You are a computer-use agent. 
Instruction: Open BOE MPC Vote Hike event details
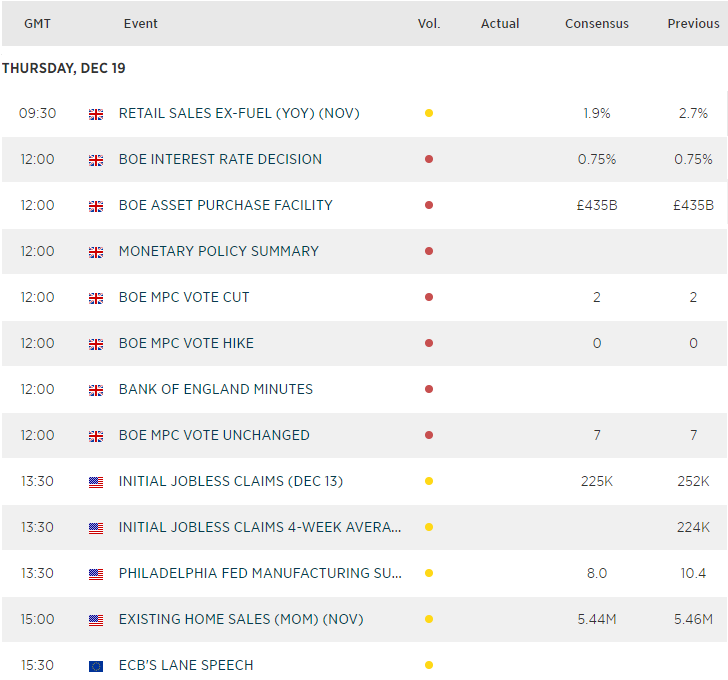tap(186, 343)
